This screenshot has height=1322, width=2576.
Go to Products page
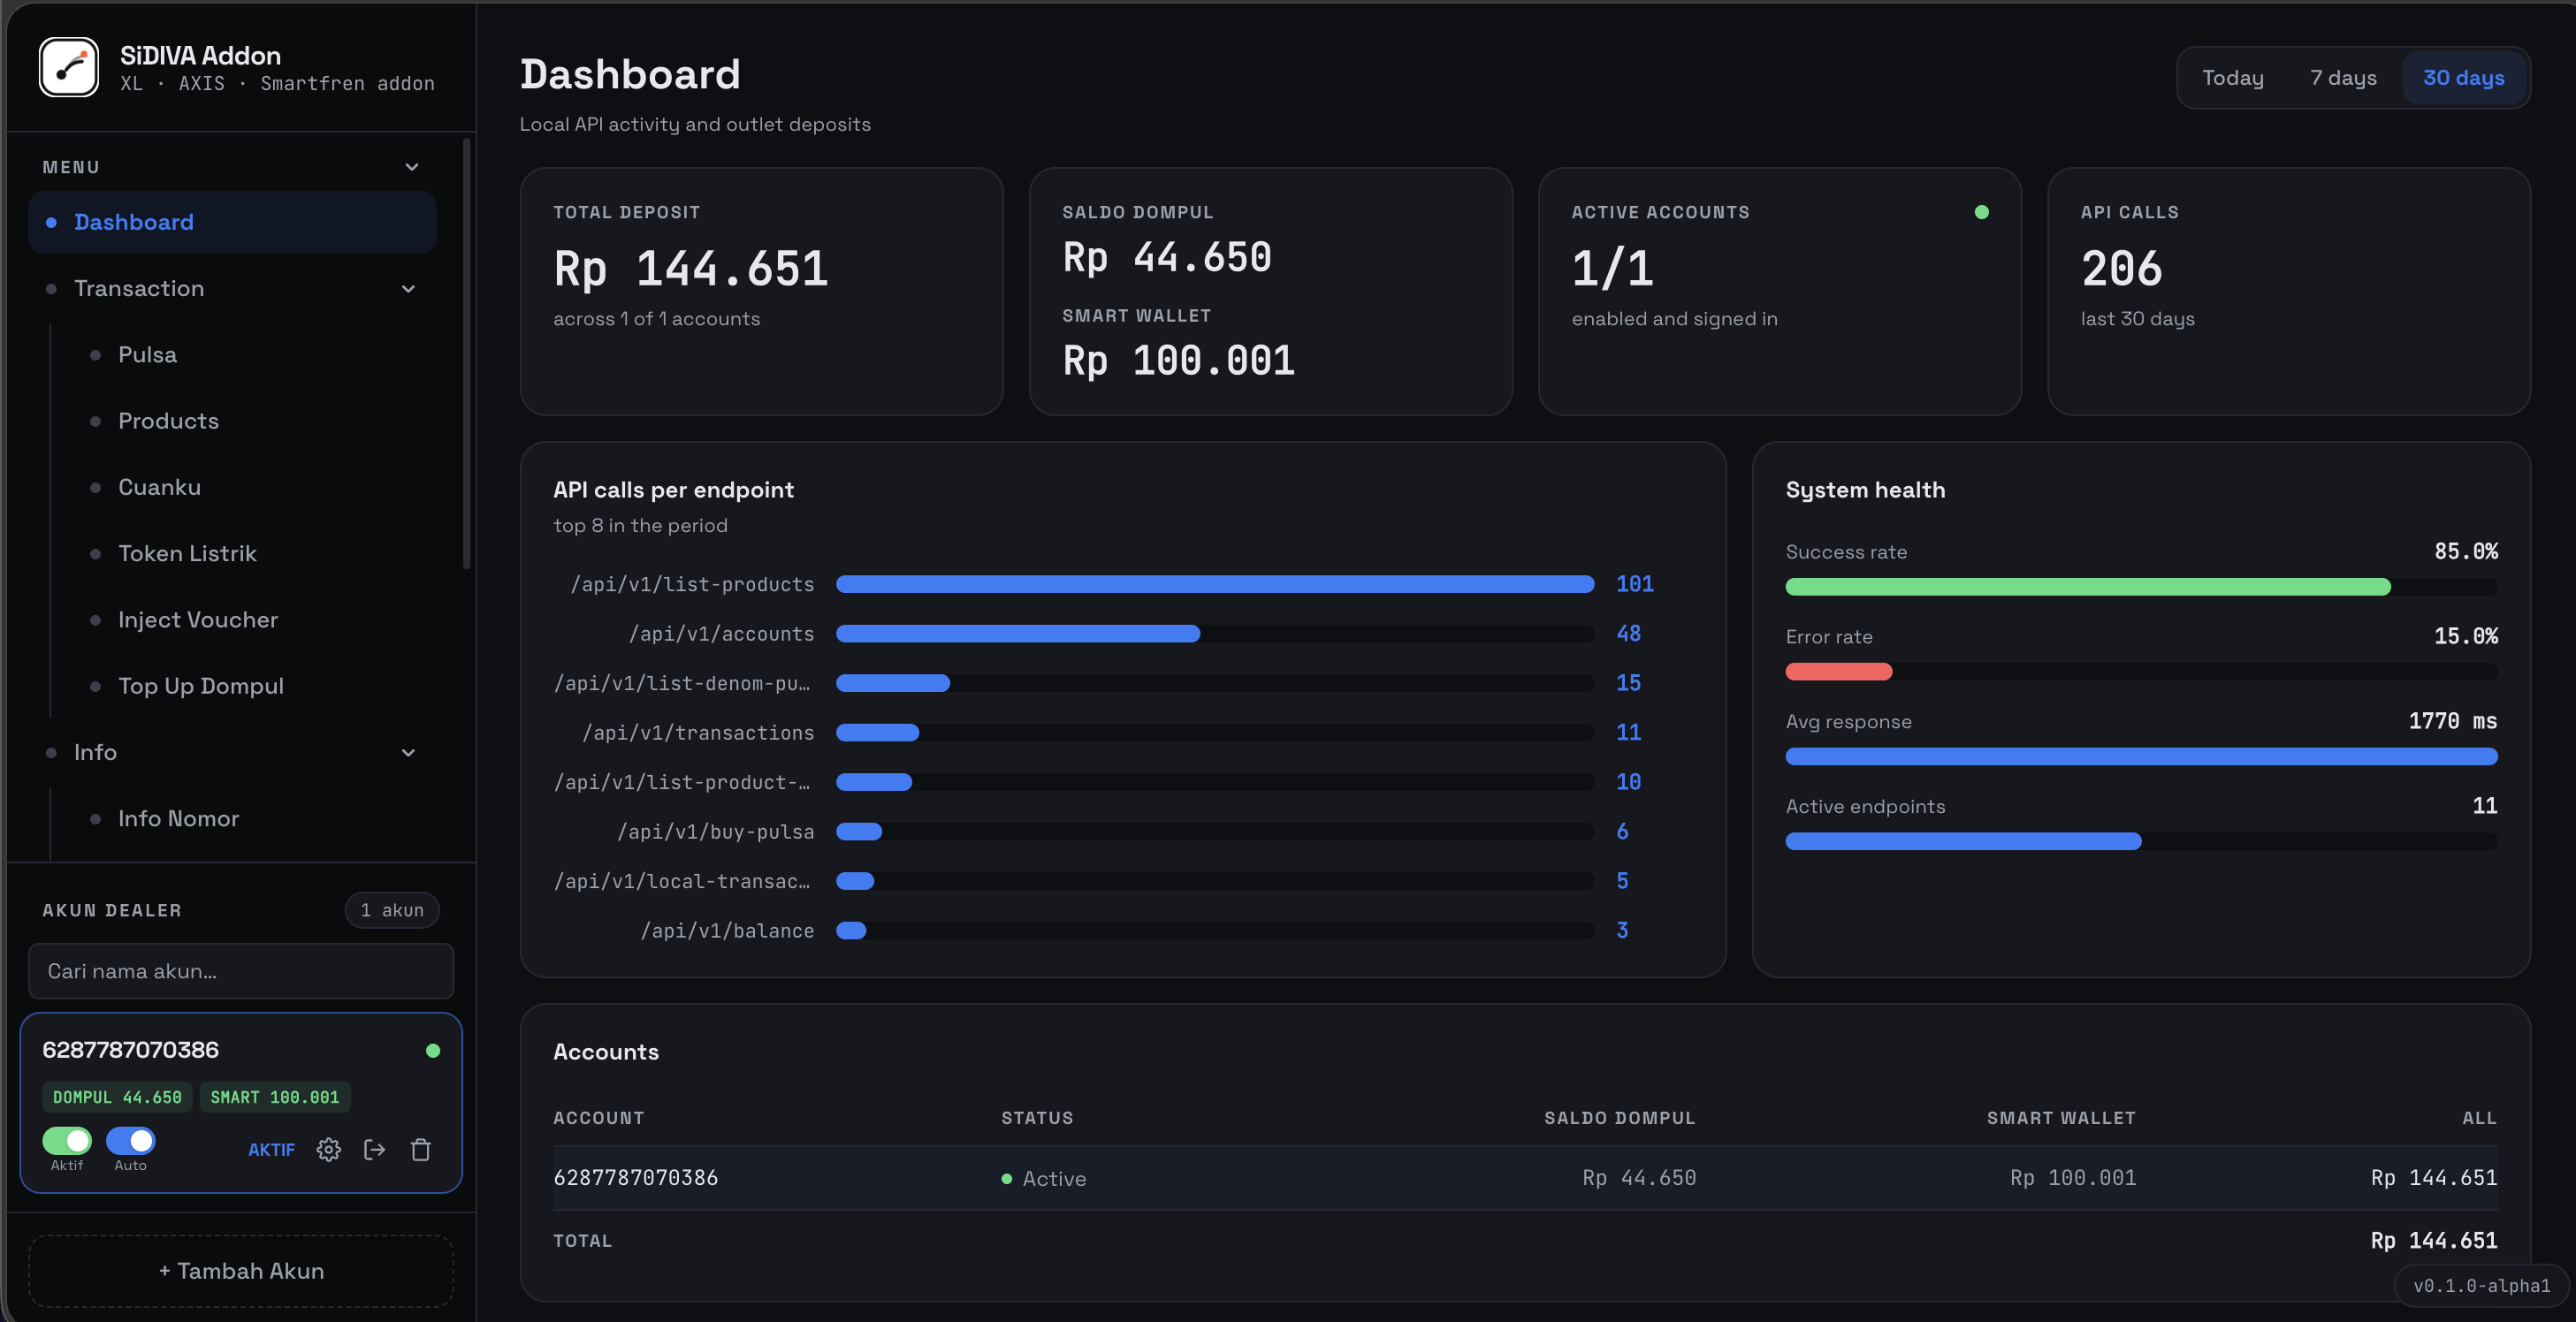(168, 421)
